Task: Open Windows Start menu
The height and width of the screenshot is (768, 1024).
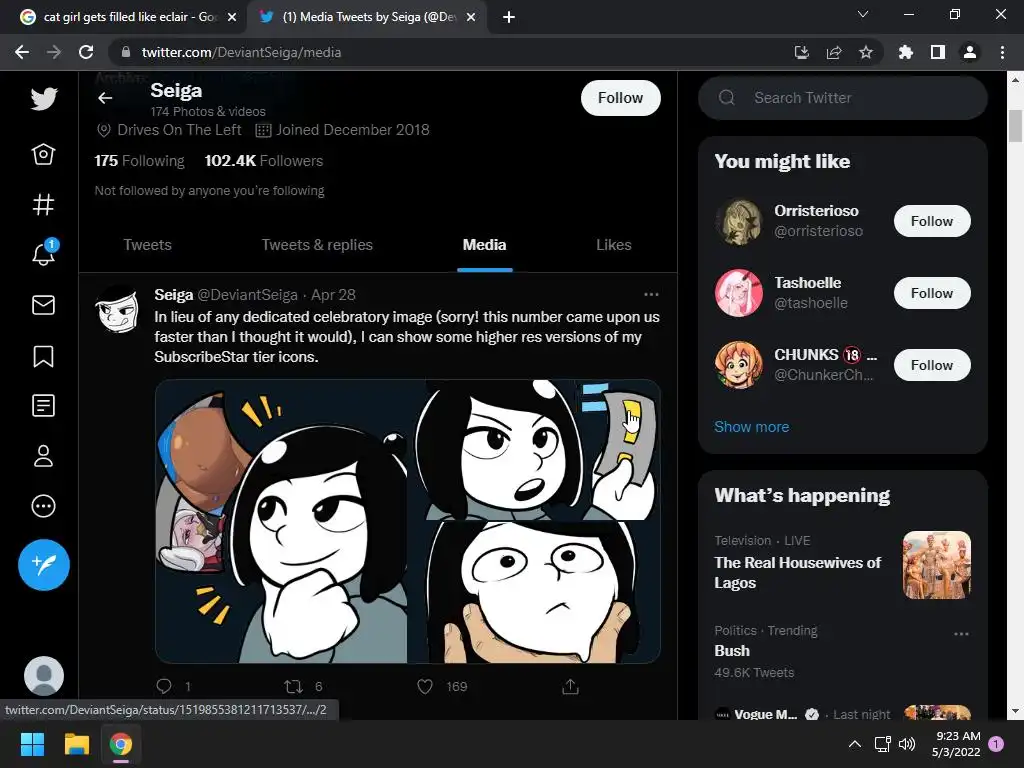Action: coord(32,744)
